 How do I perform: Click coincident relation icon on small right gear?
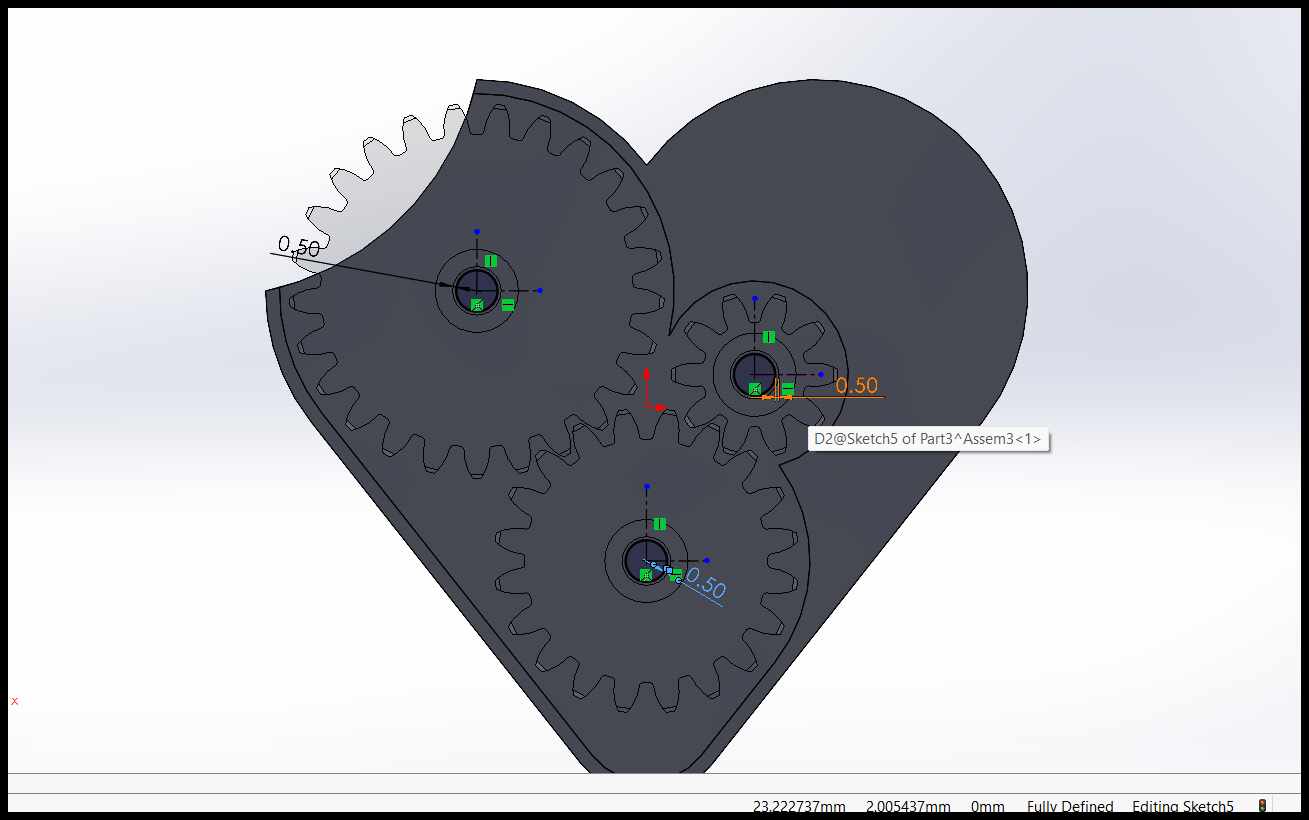click(x=755, y=388)
